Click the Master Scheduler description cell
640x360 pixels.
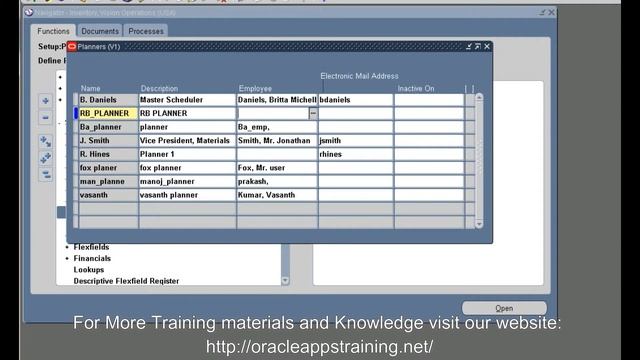pyautogui.click(x=187, y=100)
